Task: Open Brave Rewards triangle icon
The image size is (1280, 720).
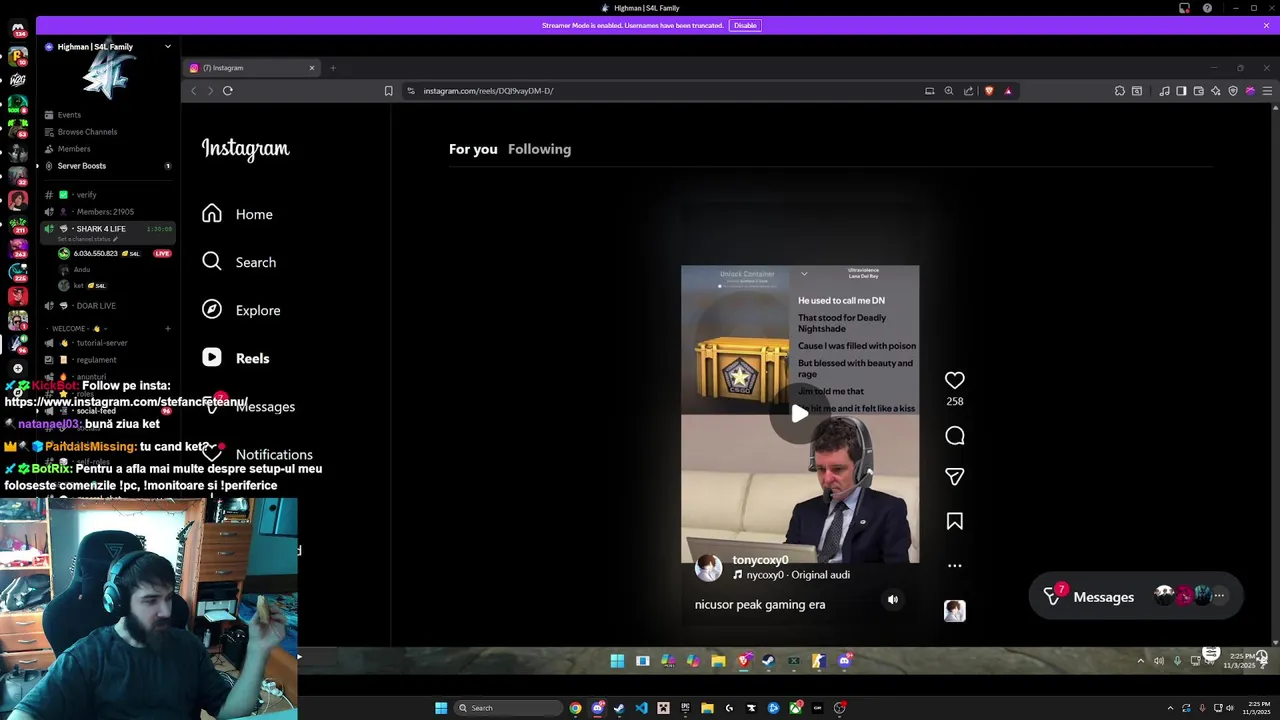Action: [x=1008, y=91]
